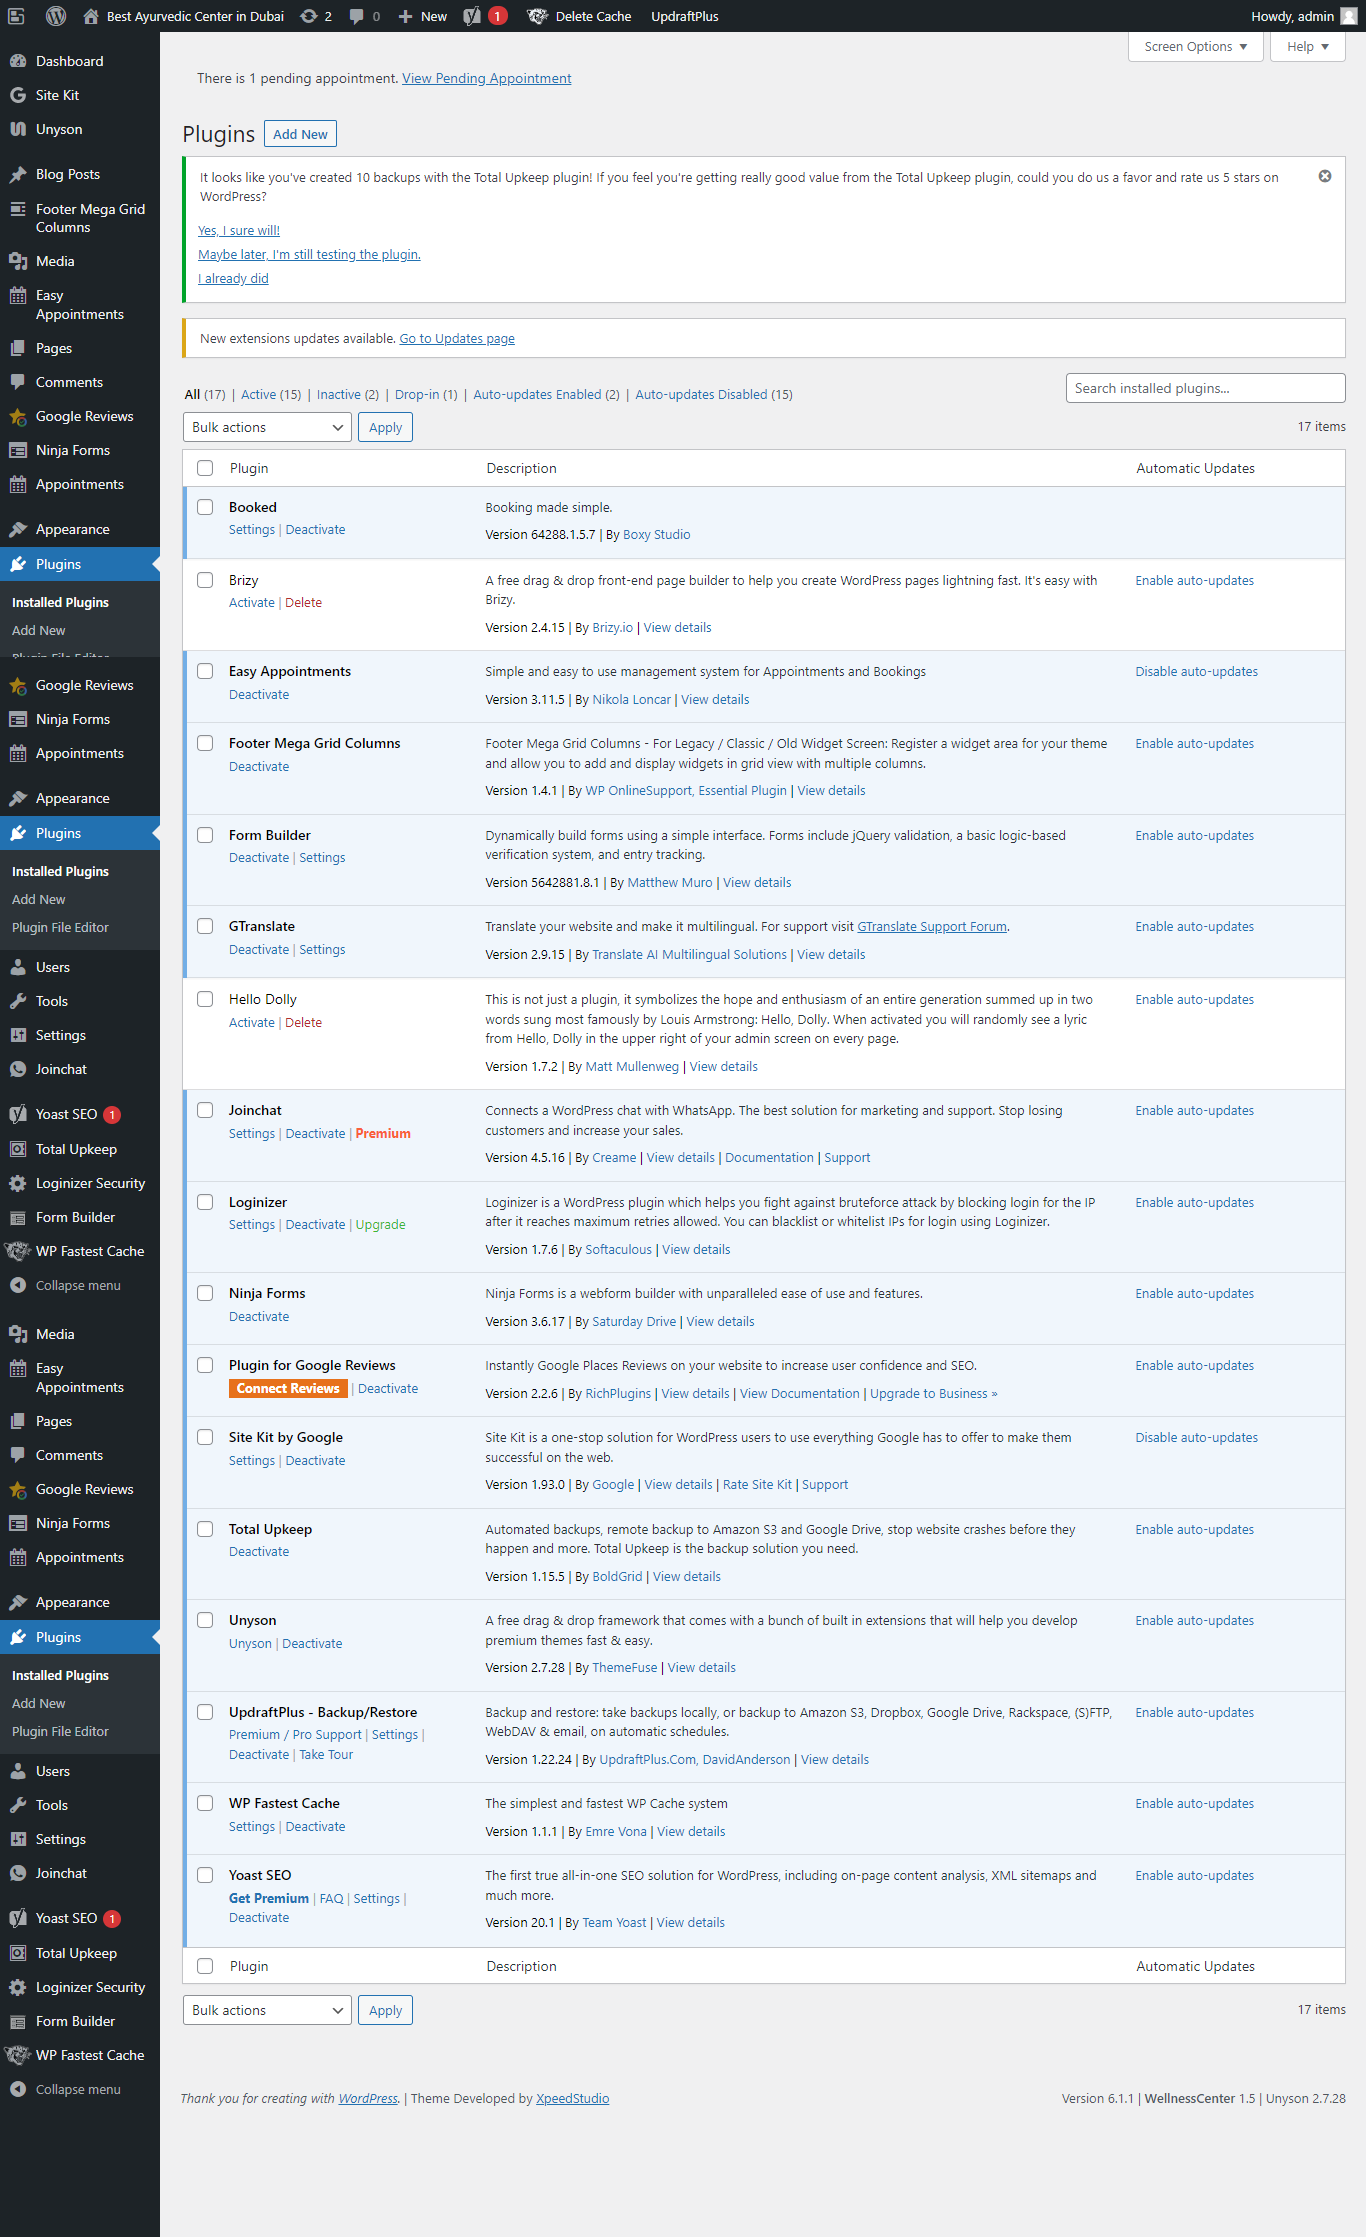Open the Yoast icon in the admin bar
Image resolution: width=1366 pixels, height=2238 pixels.
(473, 16)
